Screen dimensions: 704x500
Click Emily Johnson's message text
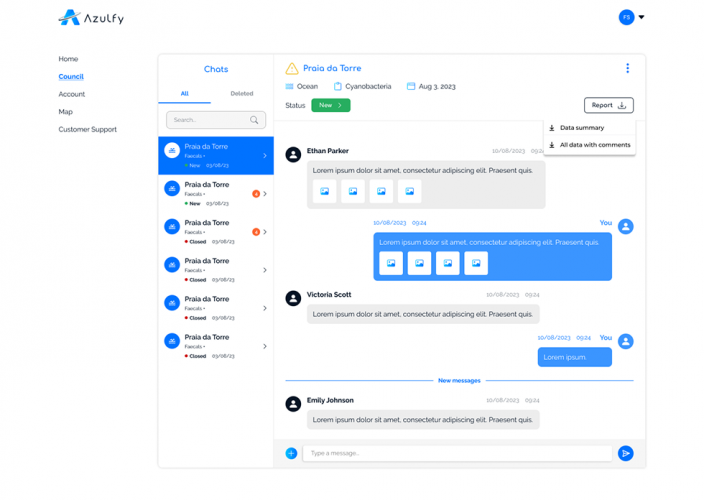423,420
